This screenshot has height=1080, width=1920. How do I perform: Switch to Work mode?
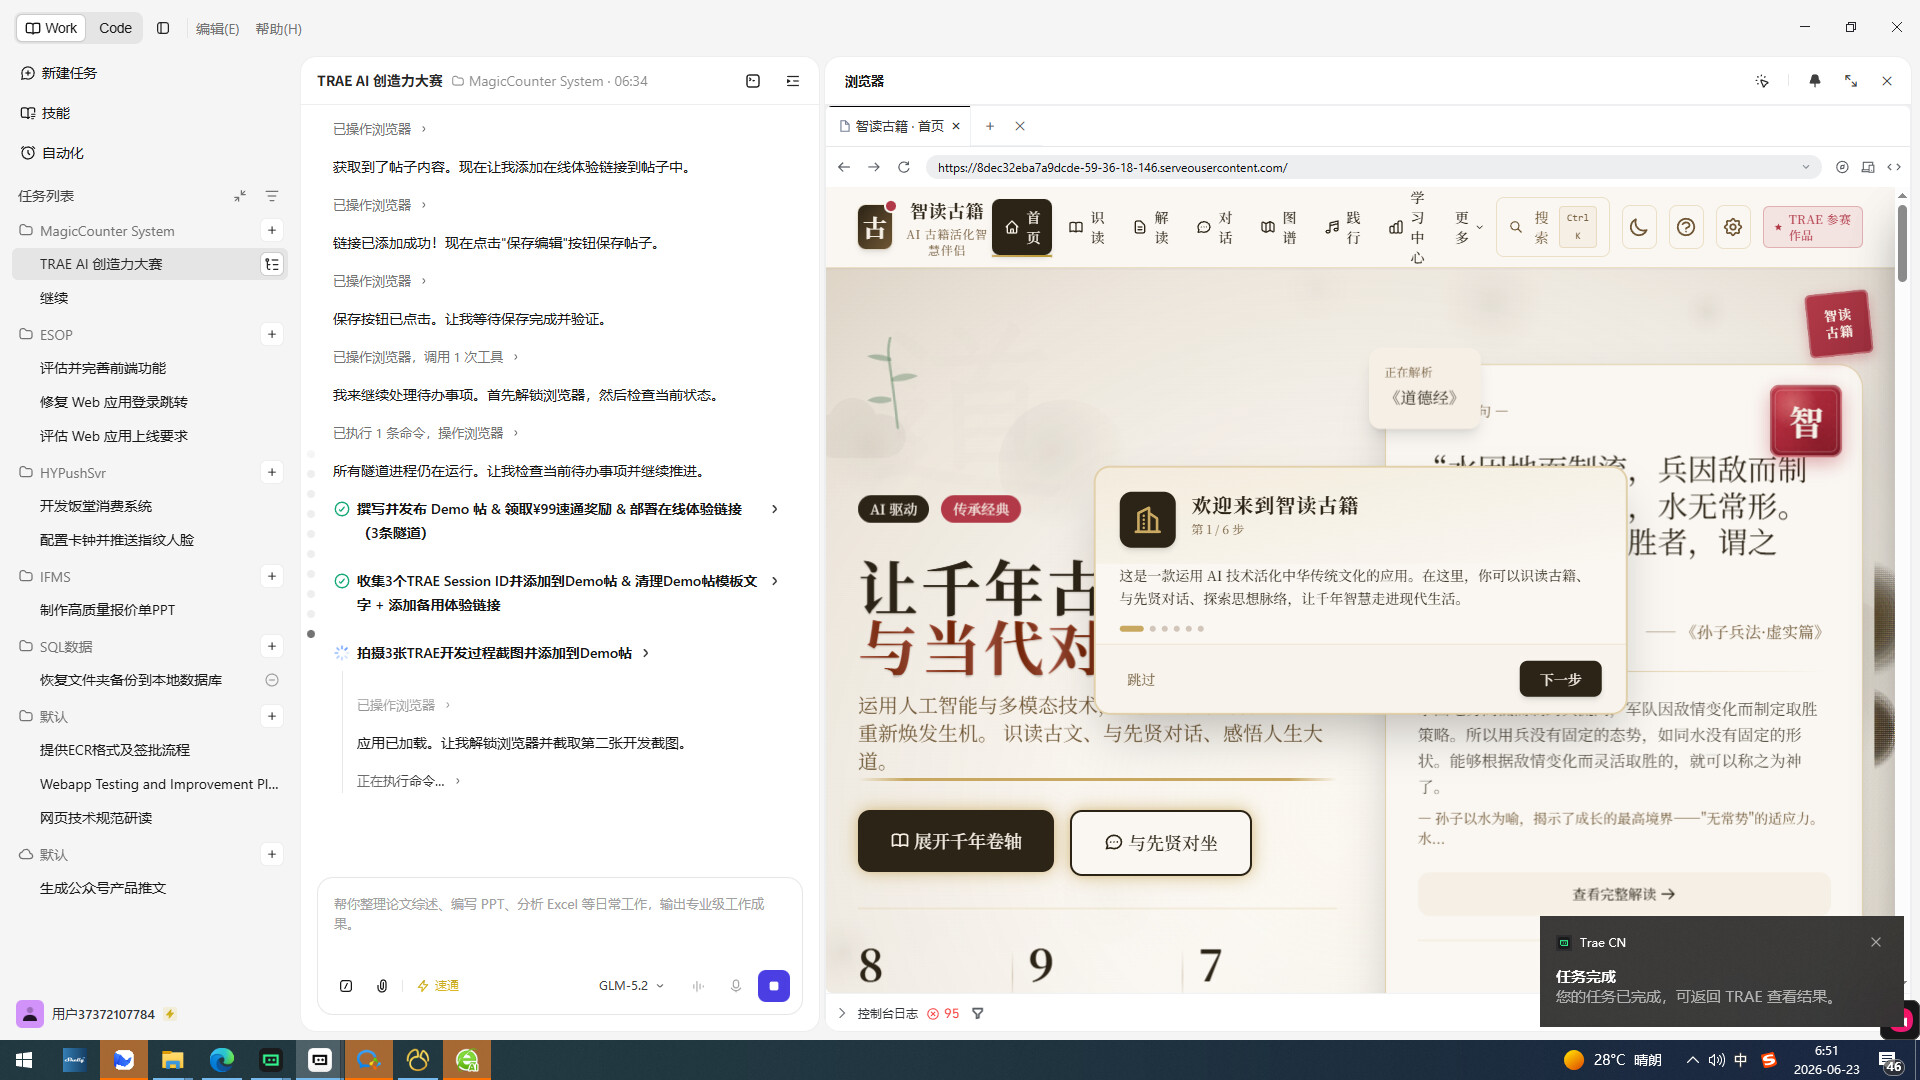(x=51, y=28)
